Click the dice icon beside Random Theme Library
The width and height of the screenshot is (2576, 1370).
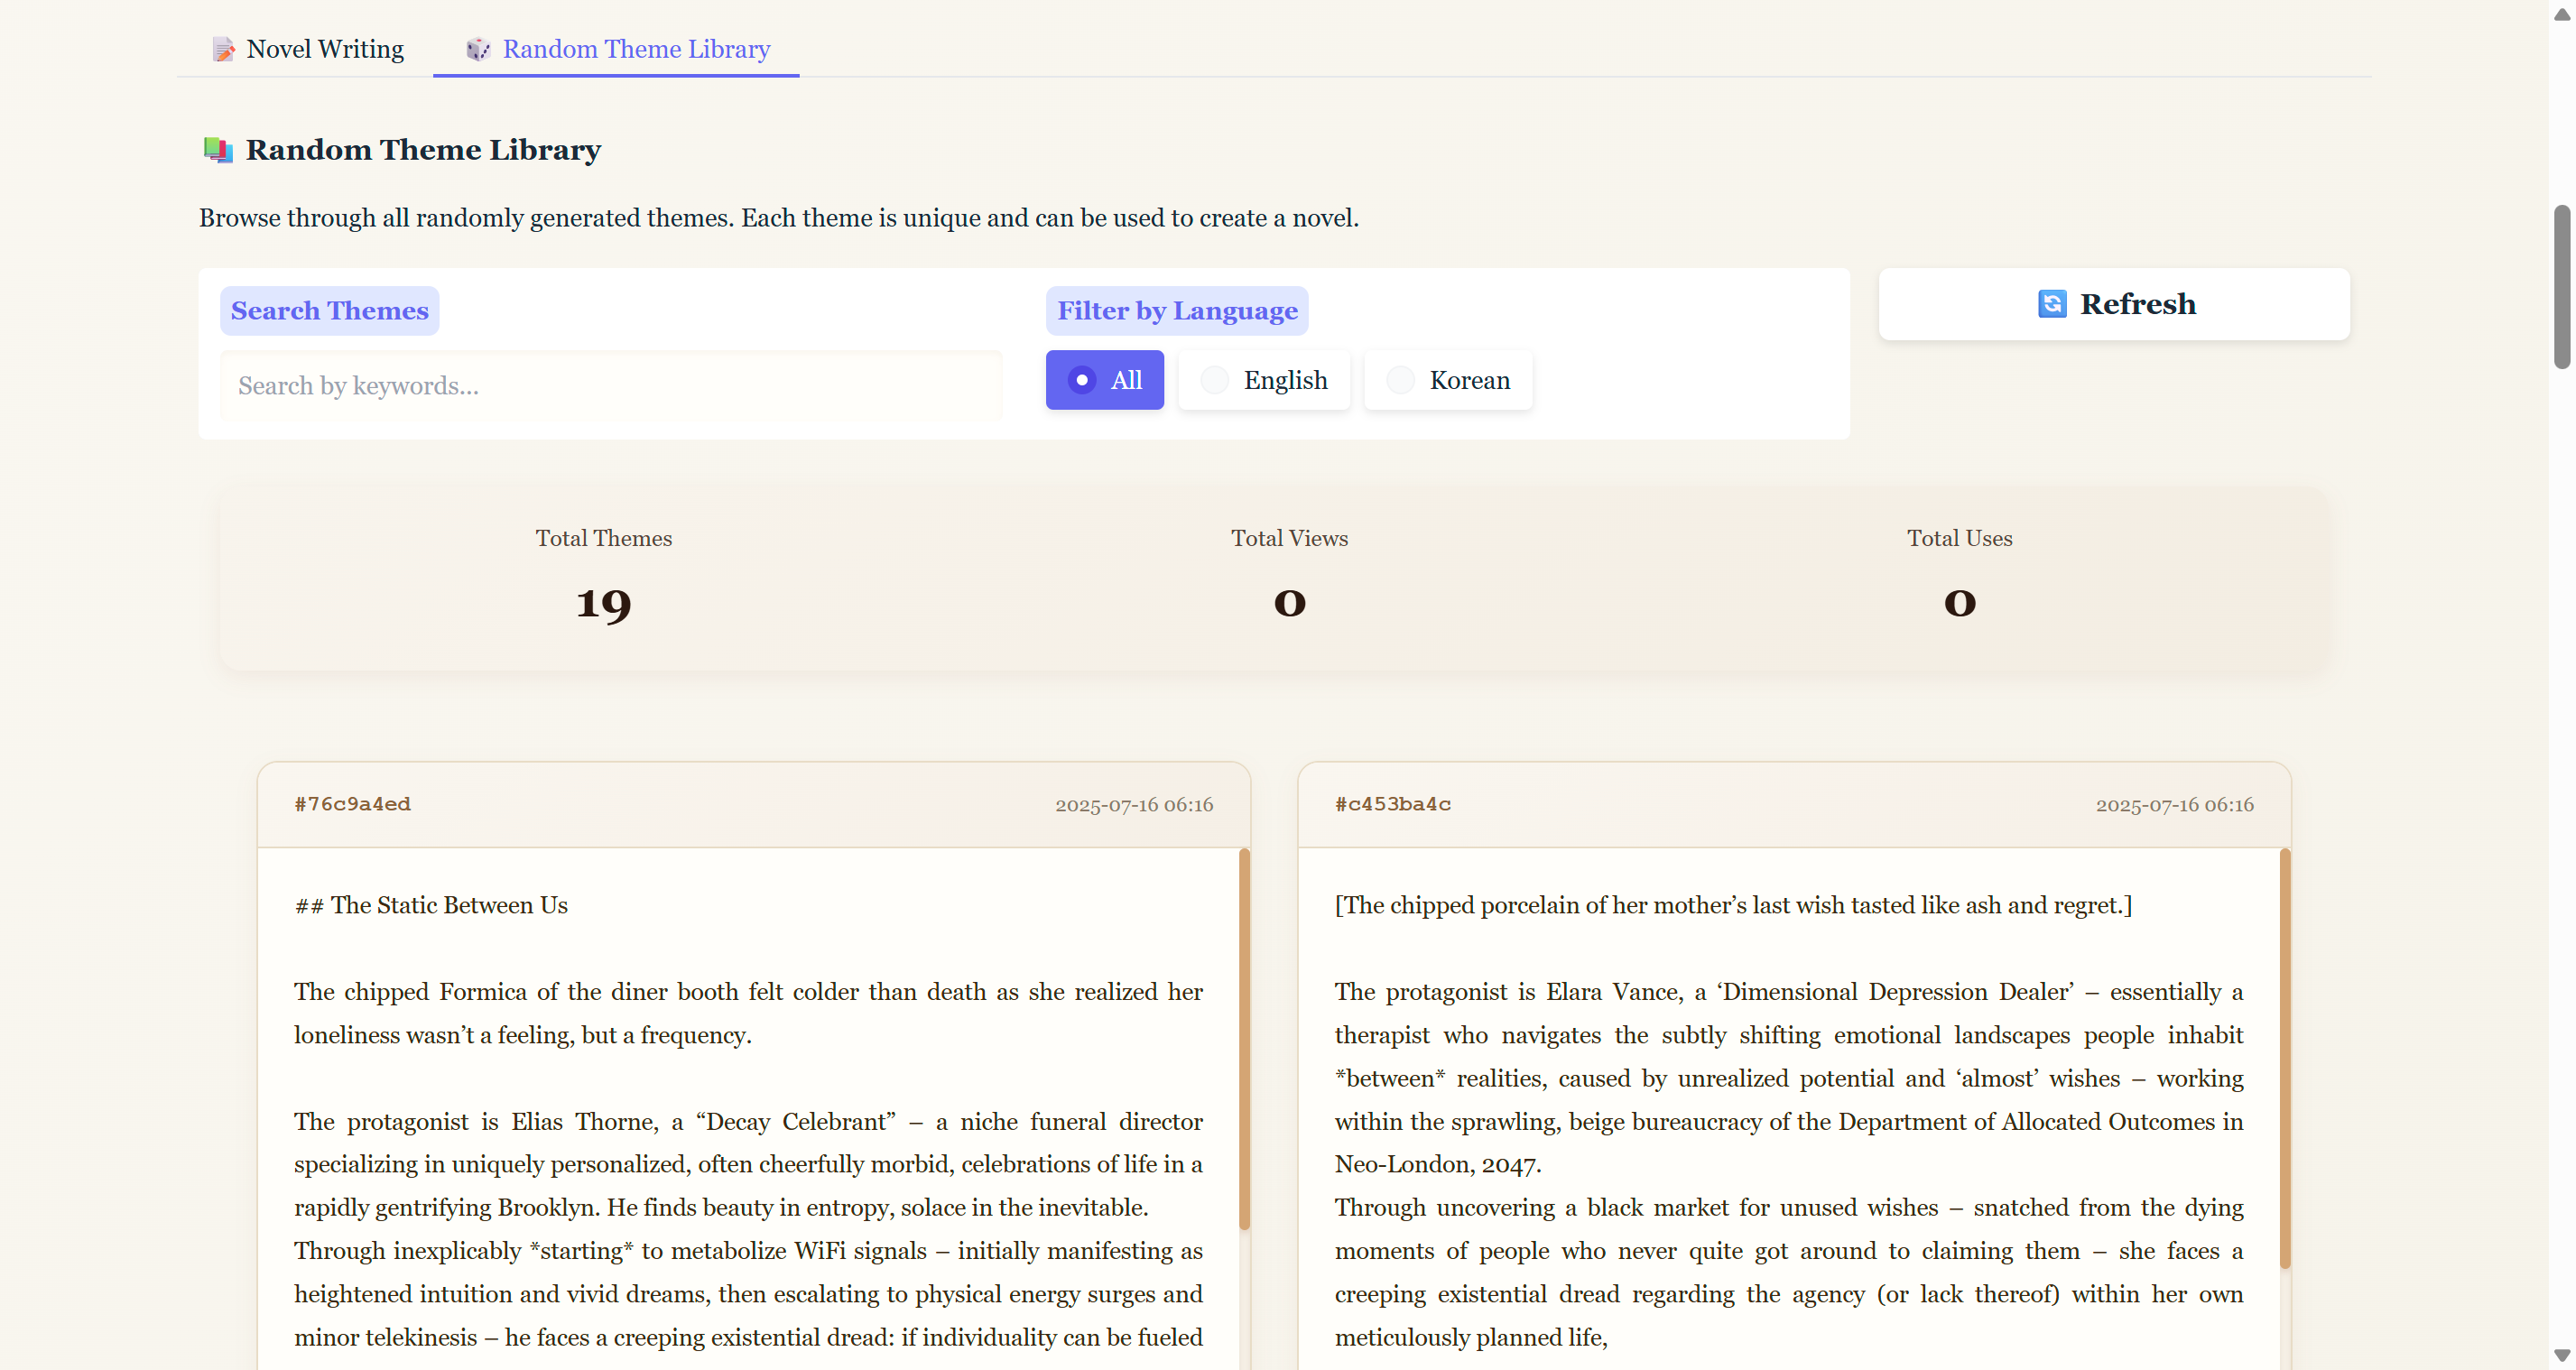(478, 49)
